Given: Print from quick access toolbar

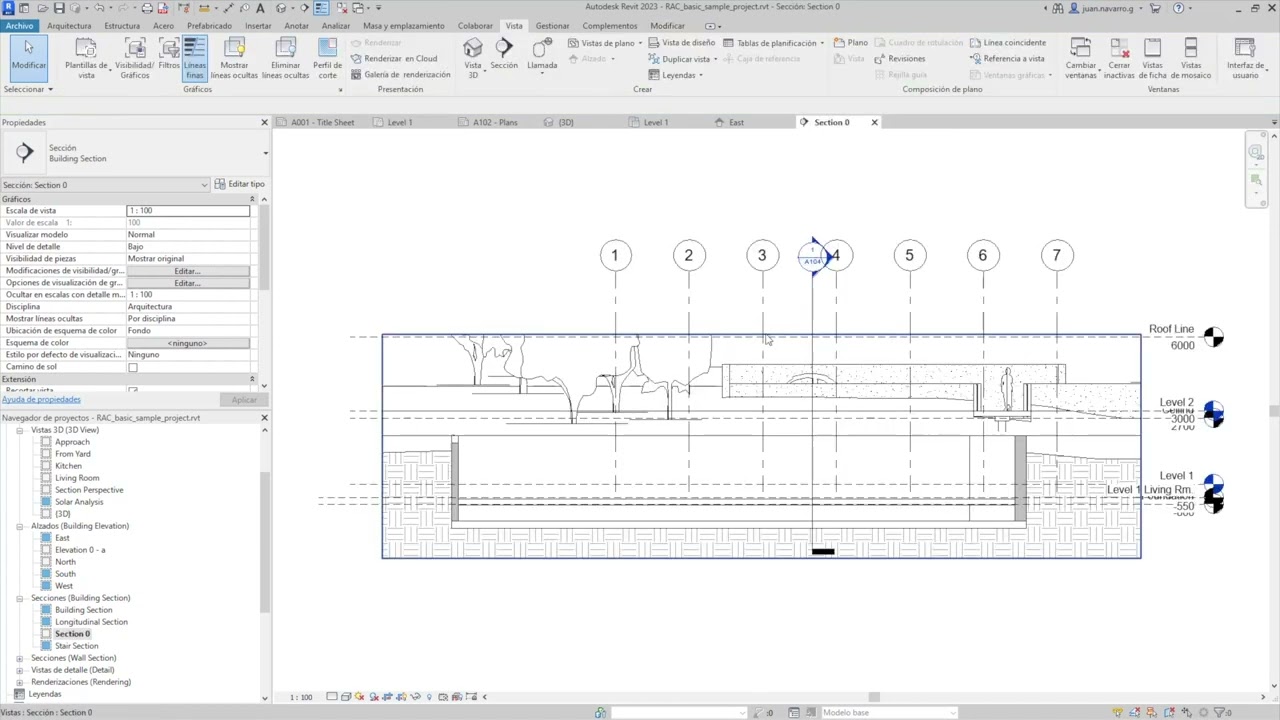Looking at the screenshot, I should point(147,8).
